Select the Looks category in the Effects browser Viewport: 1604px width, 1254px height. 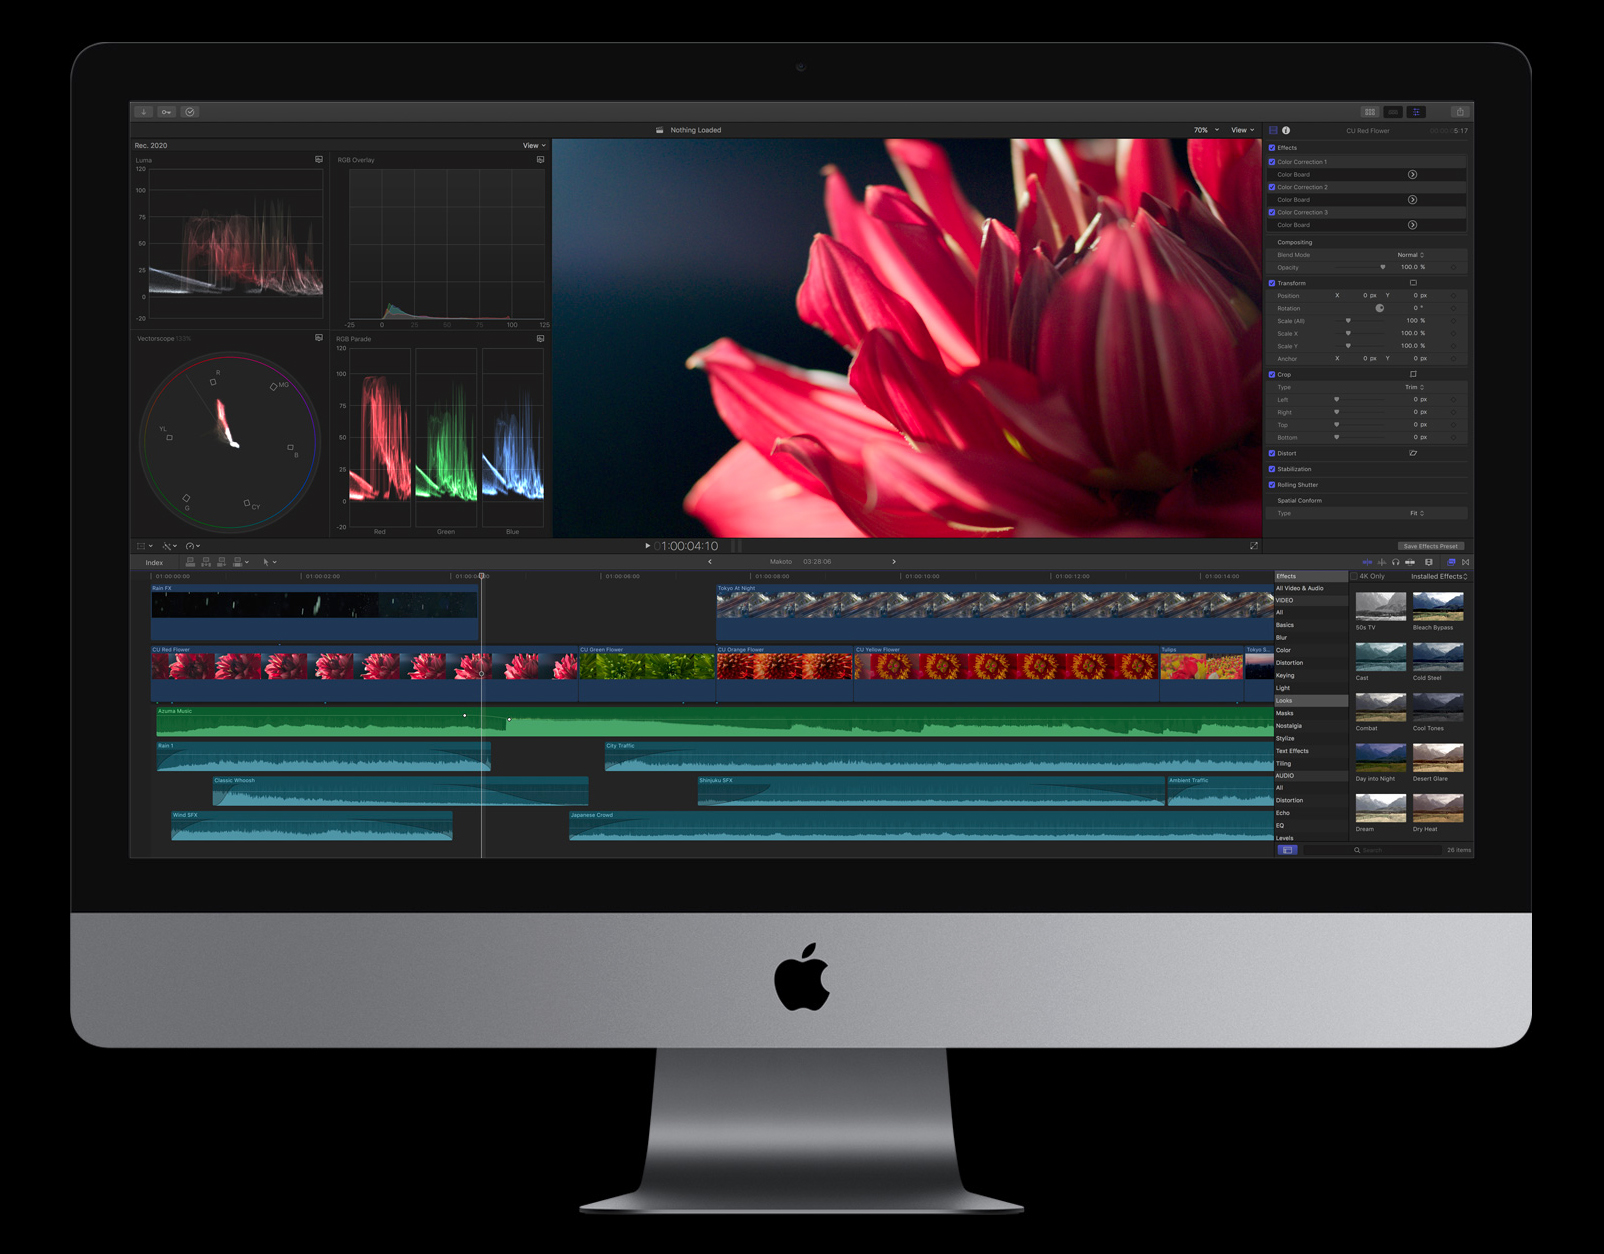(1286, 701)
